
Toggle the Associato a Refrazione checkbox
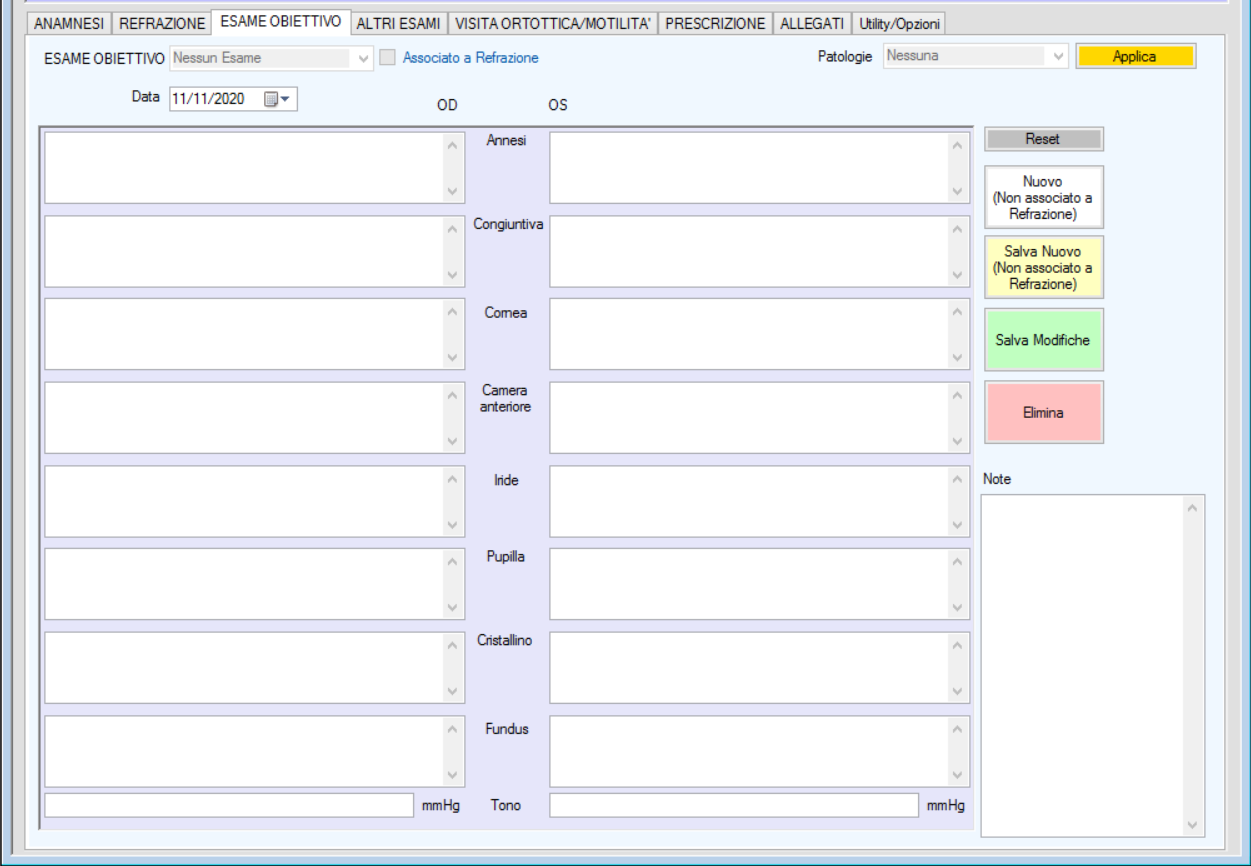point(387,58)
